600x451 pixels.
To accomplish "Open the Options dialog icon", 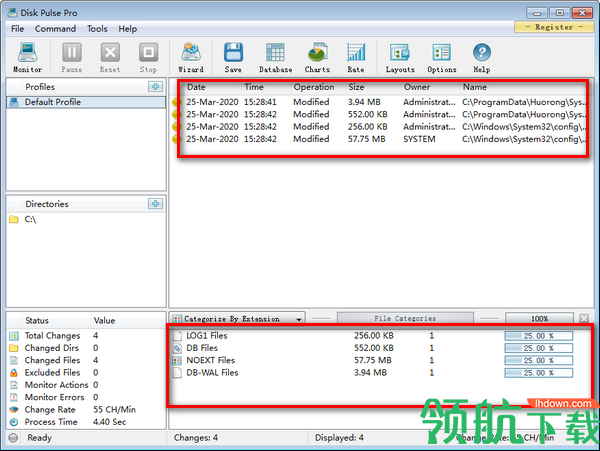I will (442, 57).
